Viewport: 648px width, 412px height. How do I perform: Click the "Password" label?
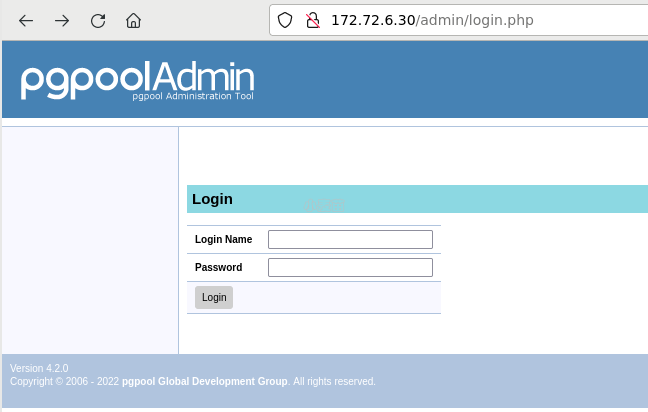(x=218, y=267)
